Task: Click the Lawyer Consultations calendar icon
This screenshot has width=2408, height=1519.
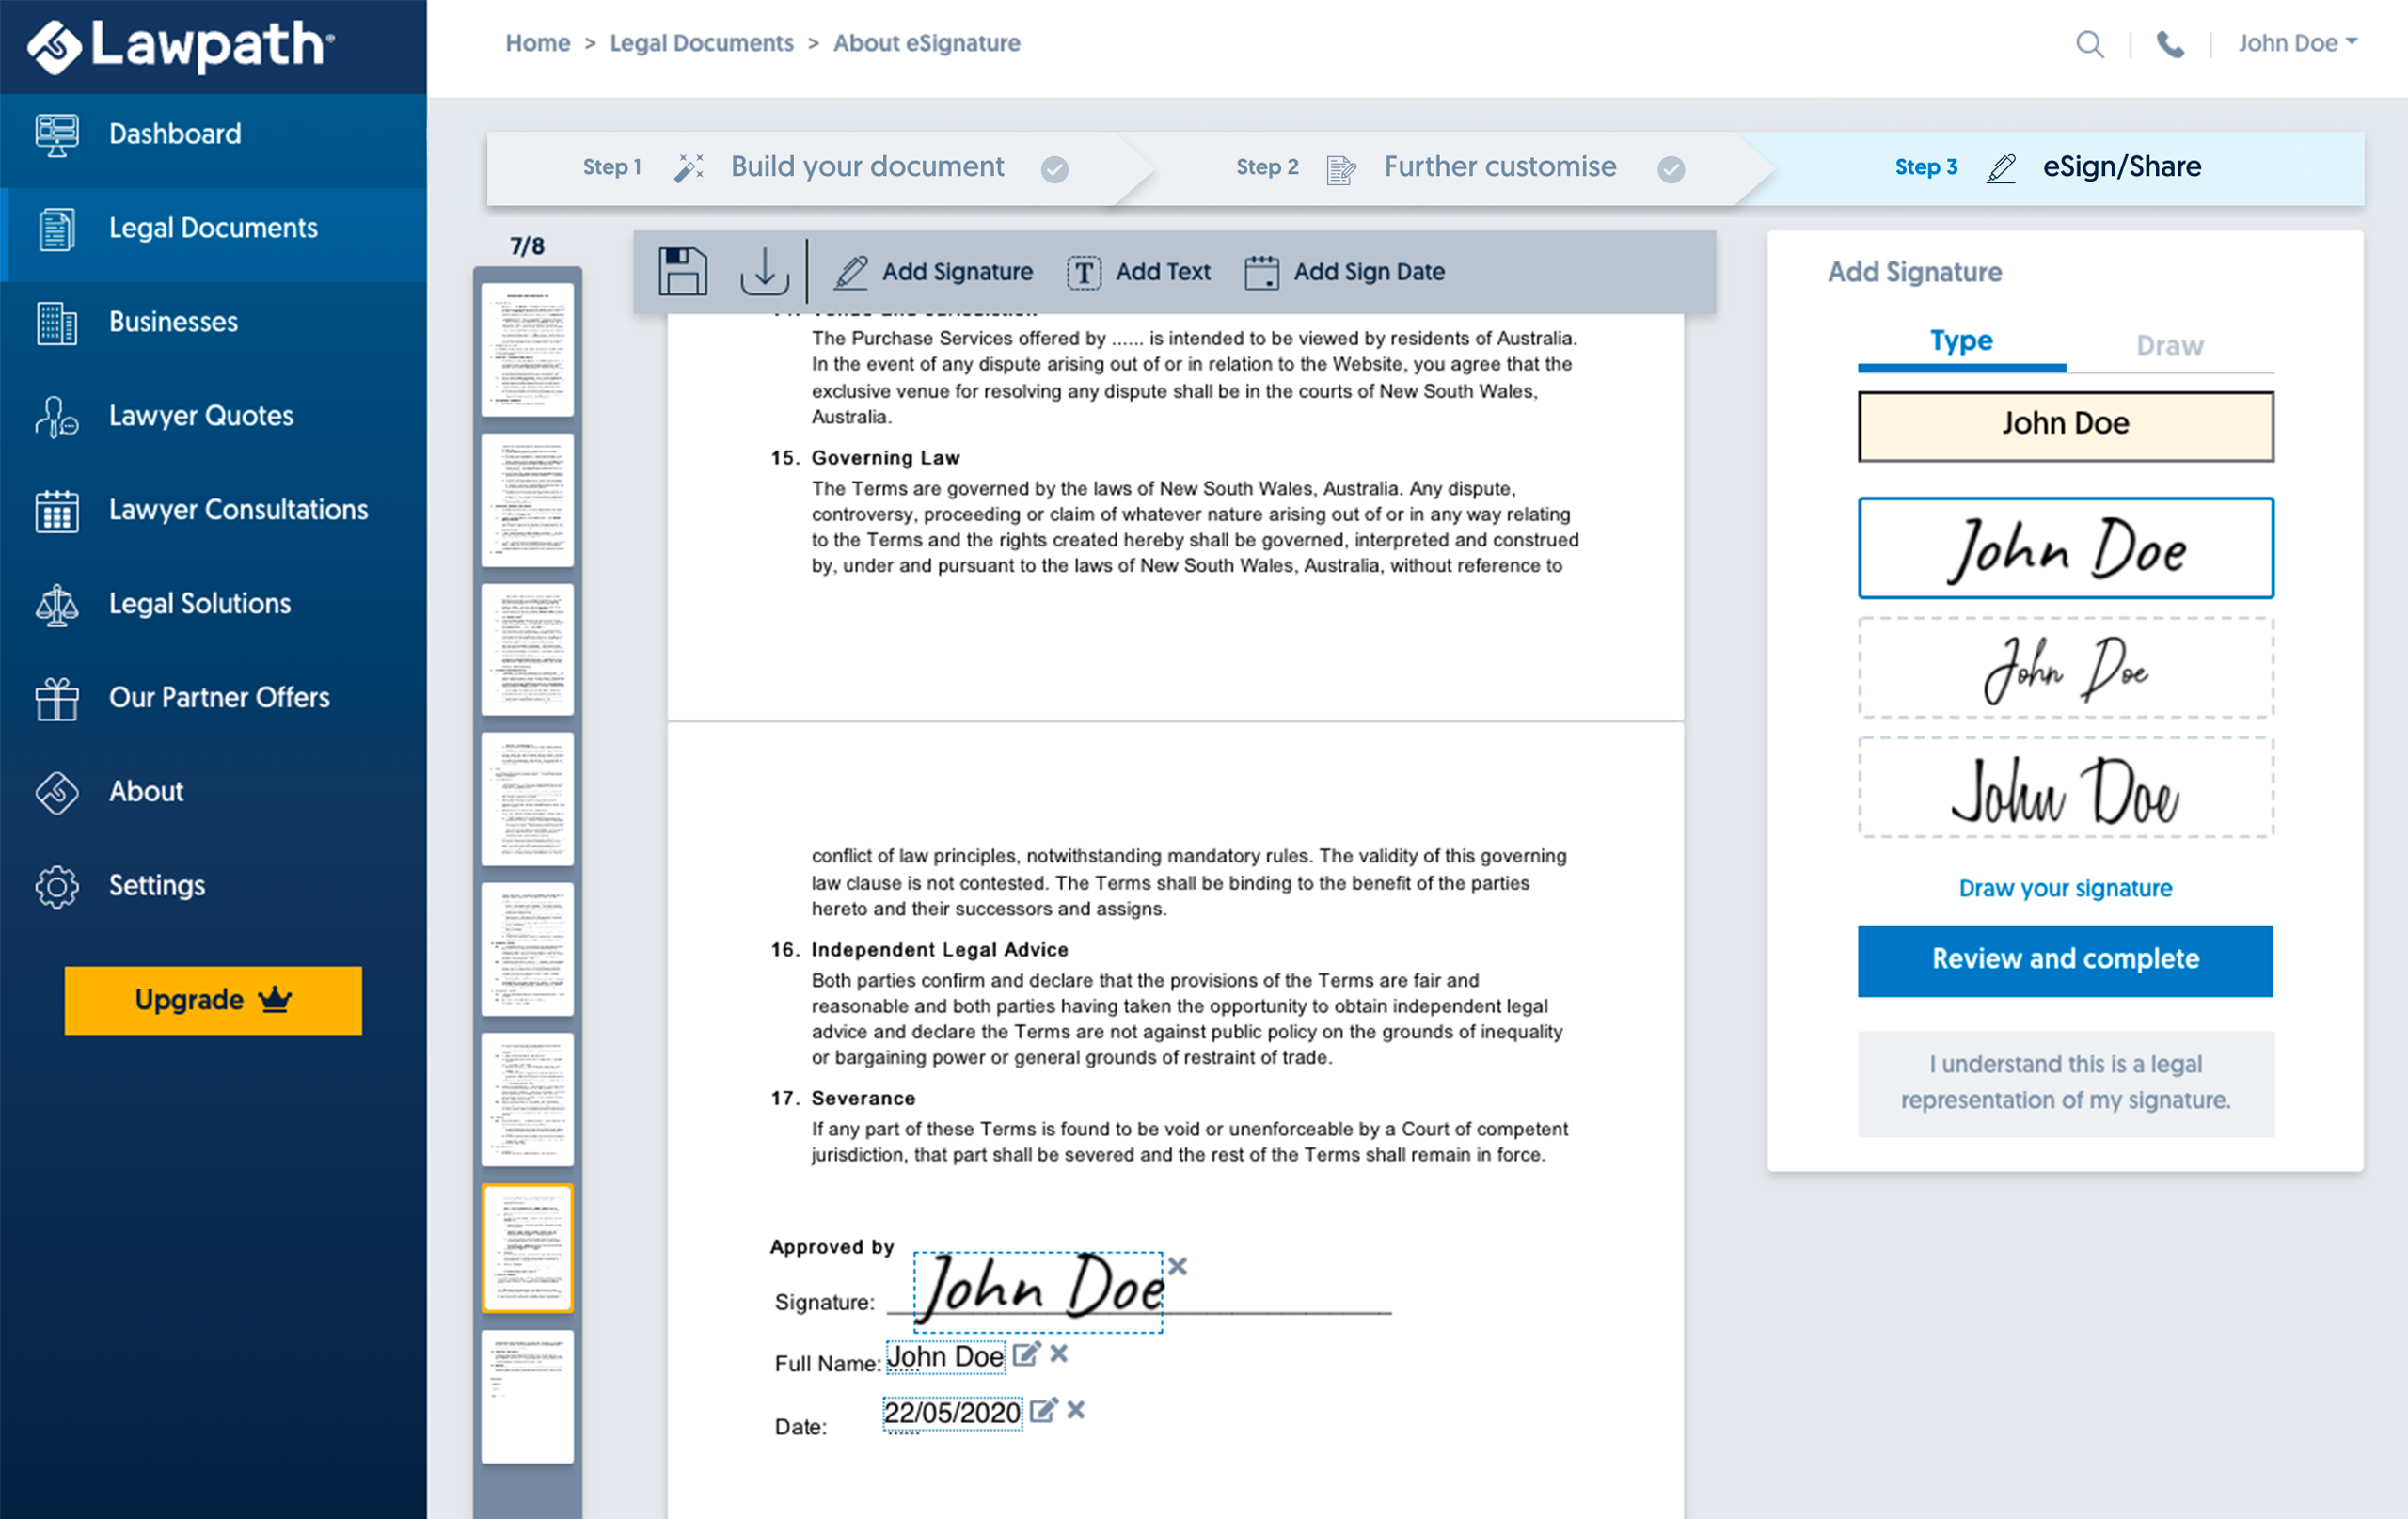Action: pos(57,510)
